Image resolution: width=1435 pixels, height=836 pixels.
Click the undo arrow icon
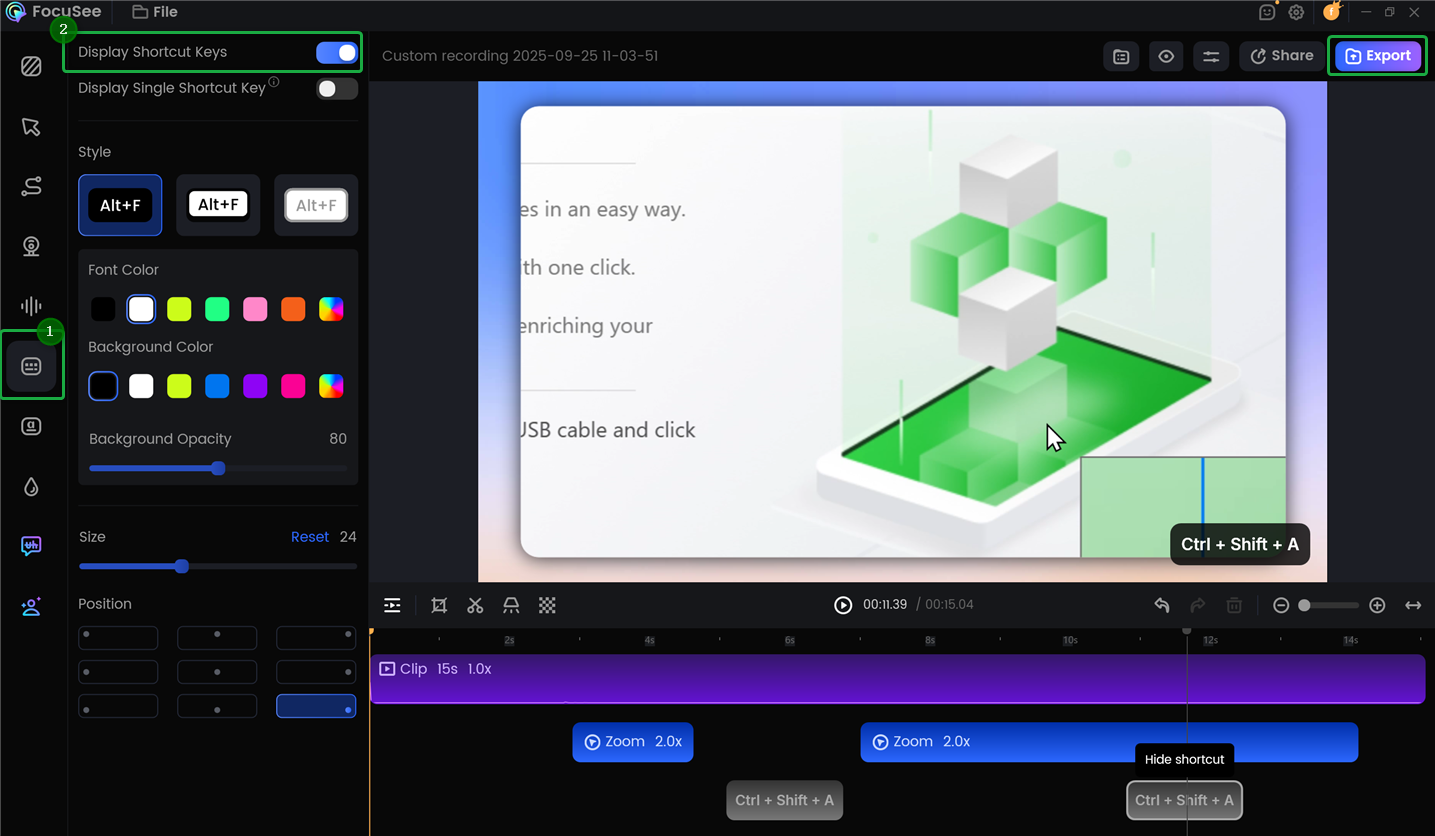pyautogui.click(x=1162, y=605)
